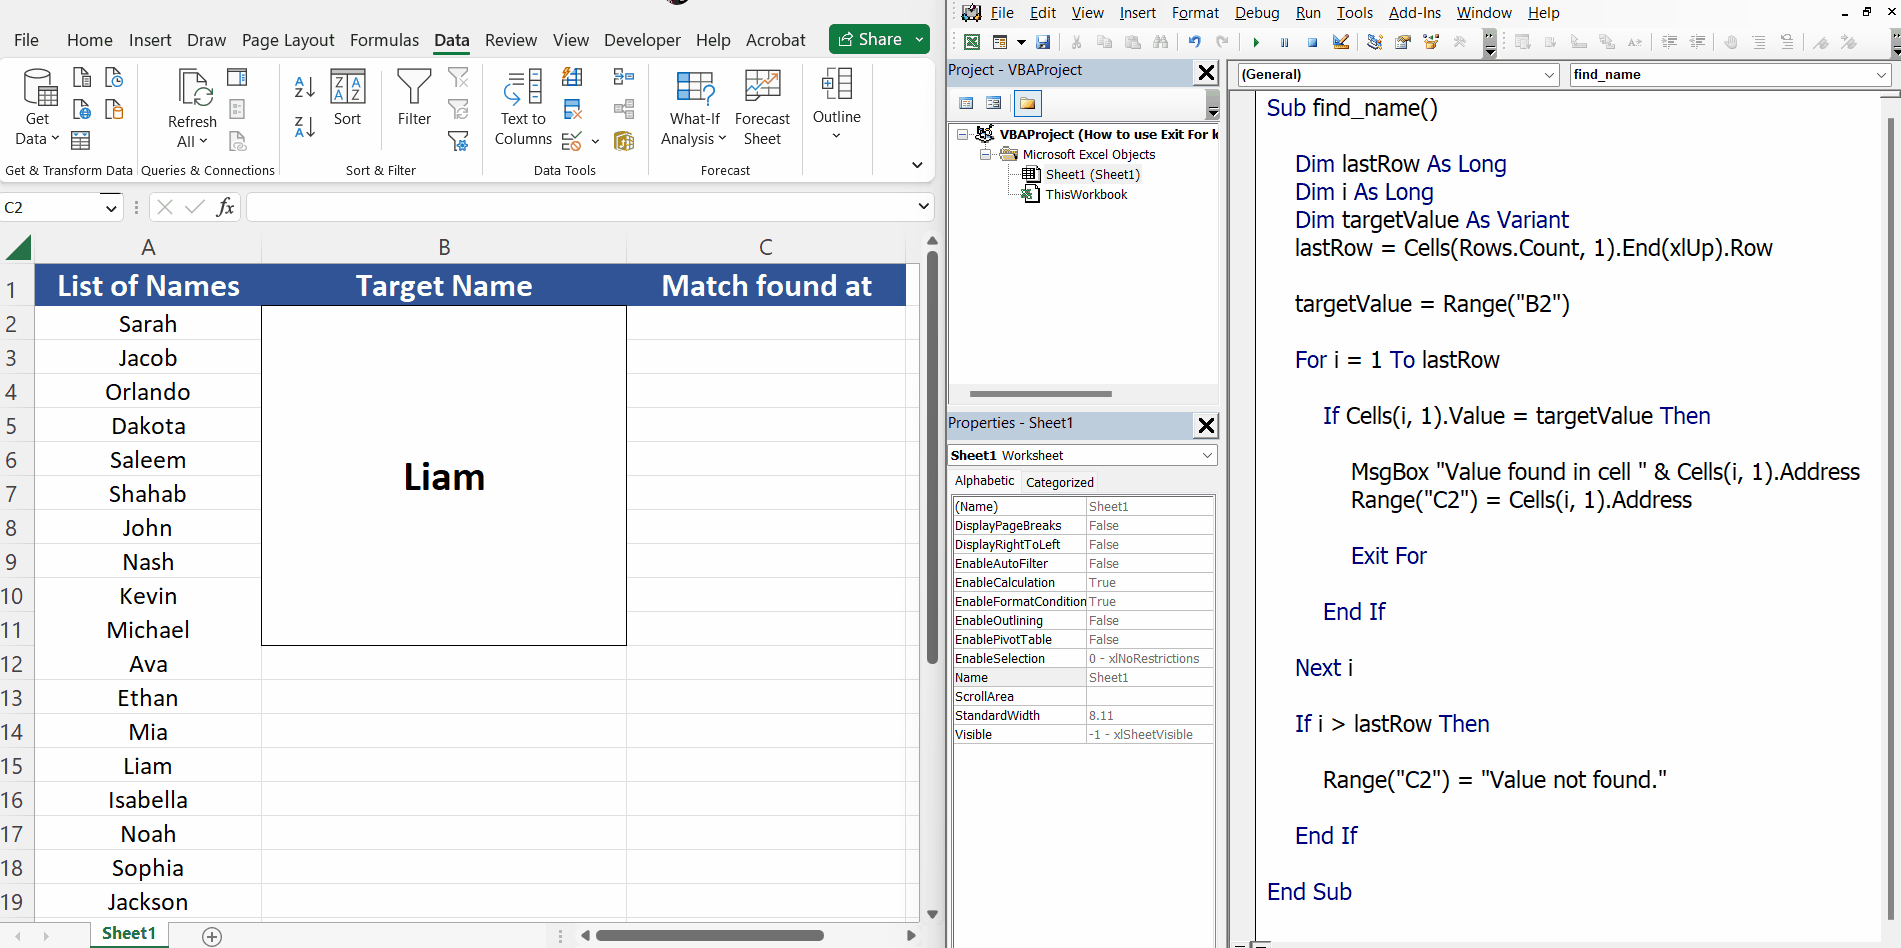This screenshot has height=948, width=1901.
Task: Switch to the Categorized properties tab
Action: [x=1059, y=481]
